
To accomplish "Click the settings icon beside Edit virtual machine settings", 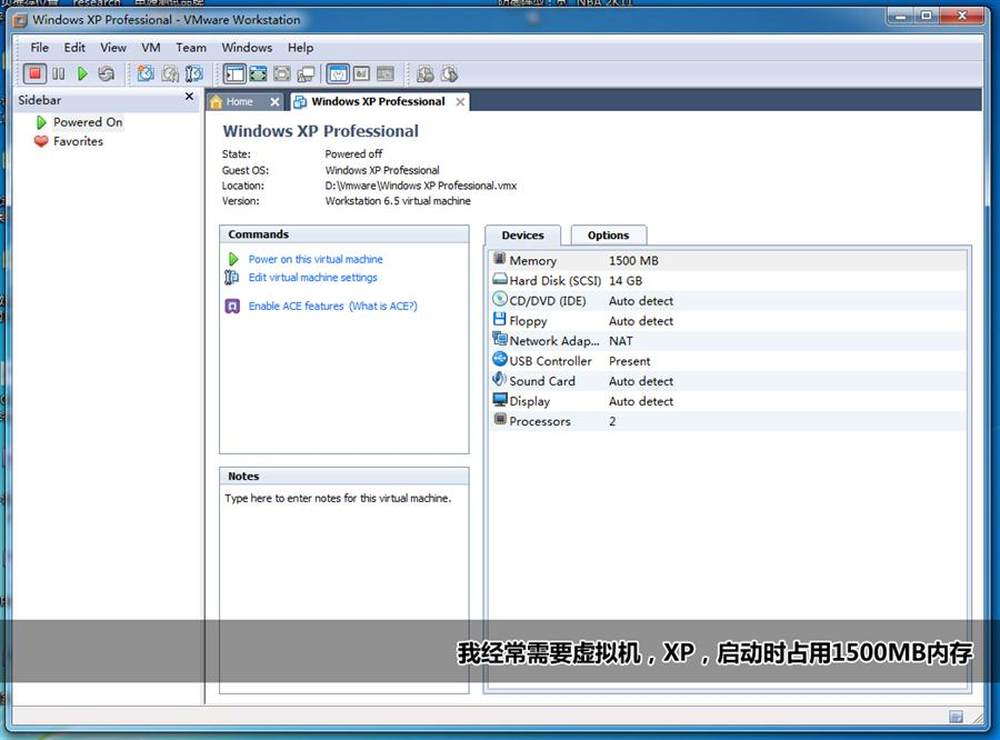I will [x=232, y=278].
